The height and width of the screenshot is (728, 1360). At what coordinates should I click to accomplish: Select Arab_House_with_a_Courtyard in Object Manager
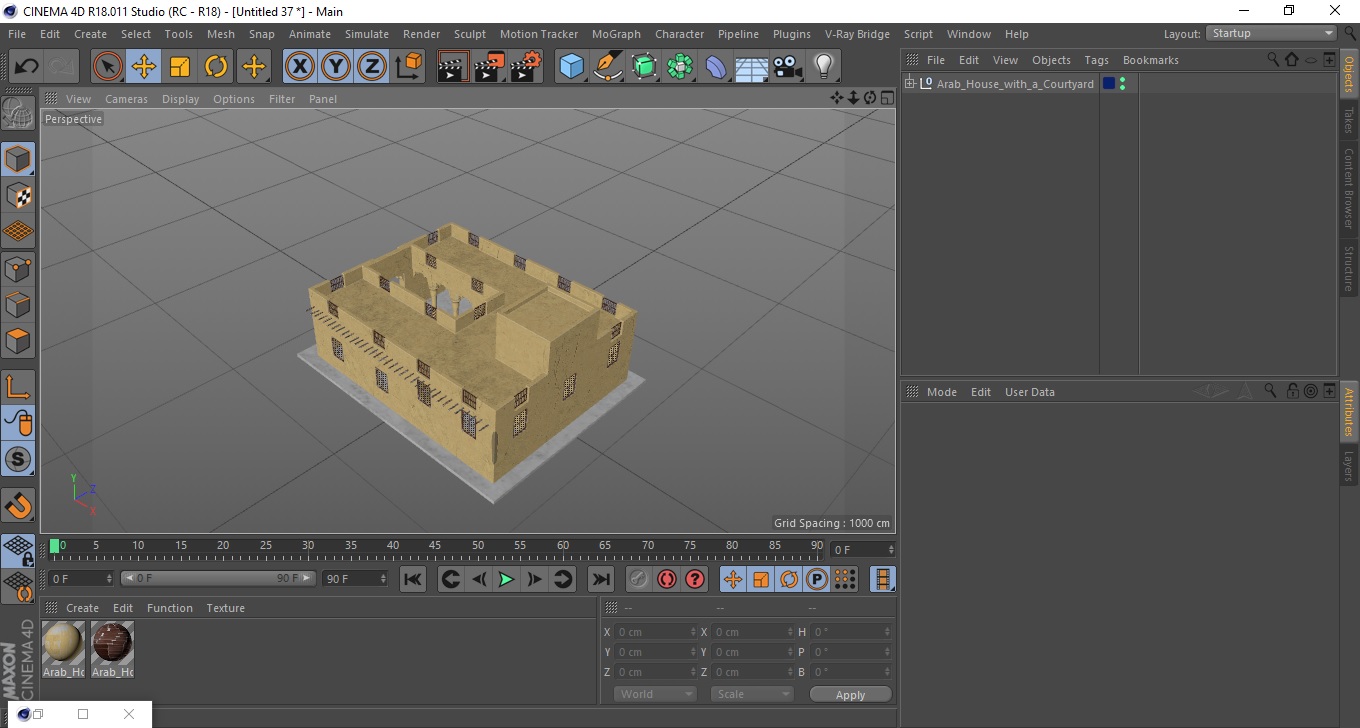click(x=1014, y=84)
